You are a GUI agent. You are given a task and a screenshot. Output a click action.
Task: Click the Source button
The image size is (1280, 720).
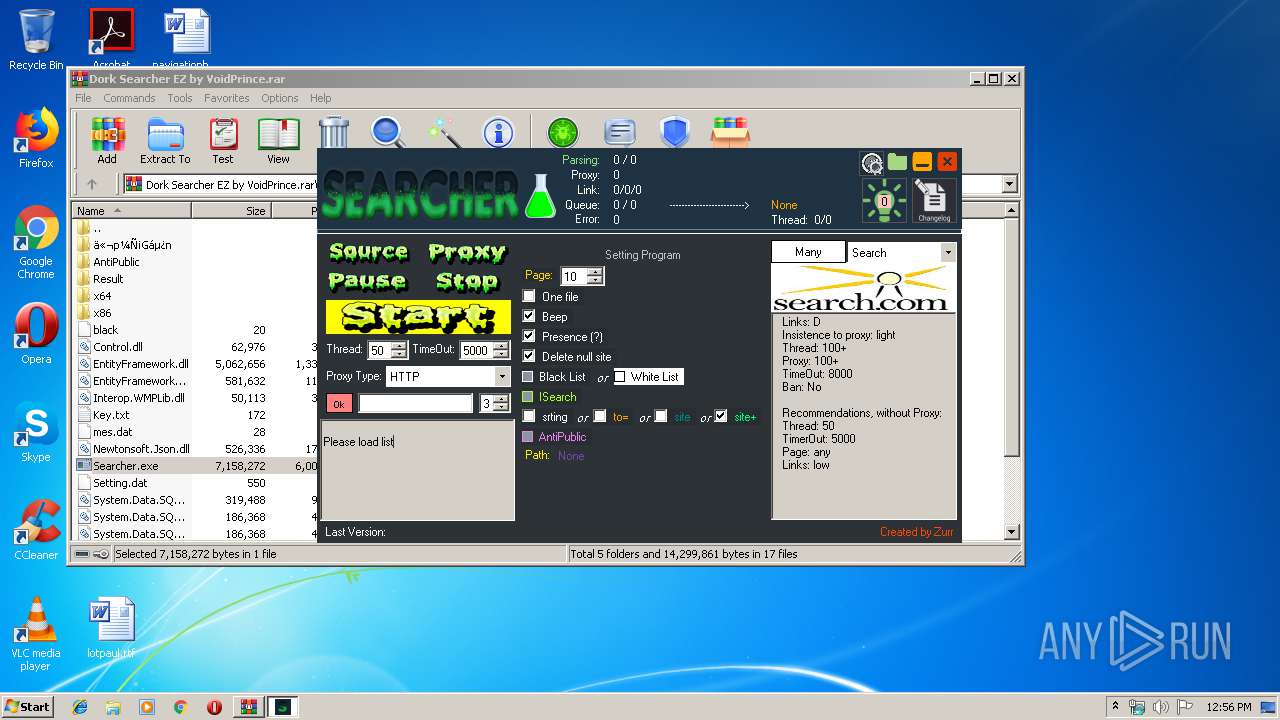(368, 252)
